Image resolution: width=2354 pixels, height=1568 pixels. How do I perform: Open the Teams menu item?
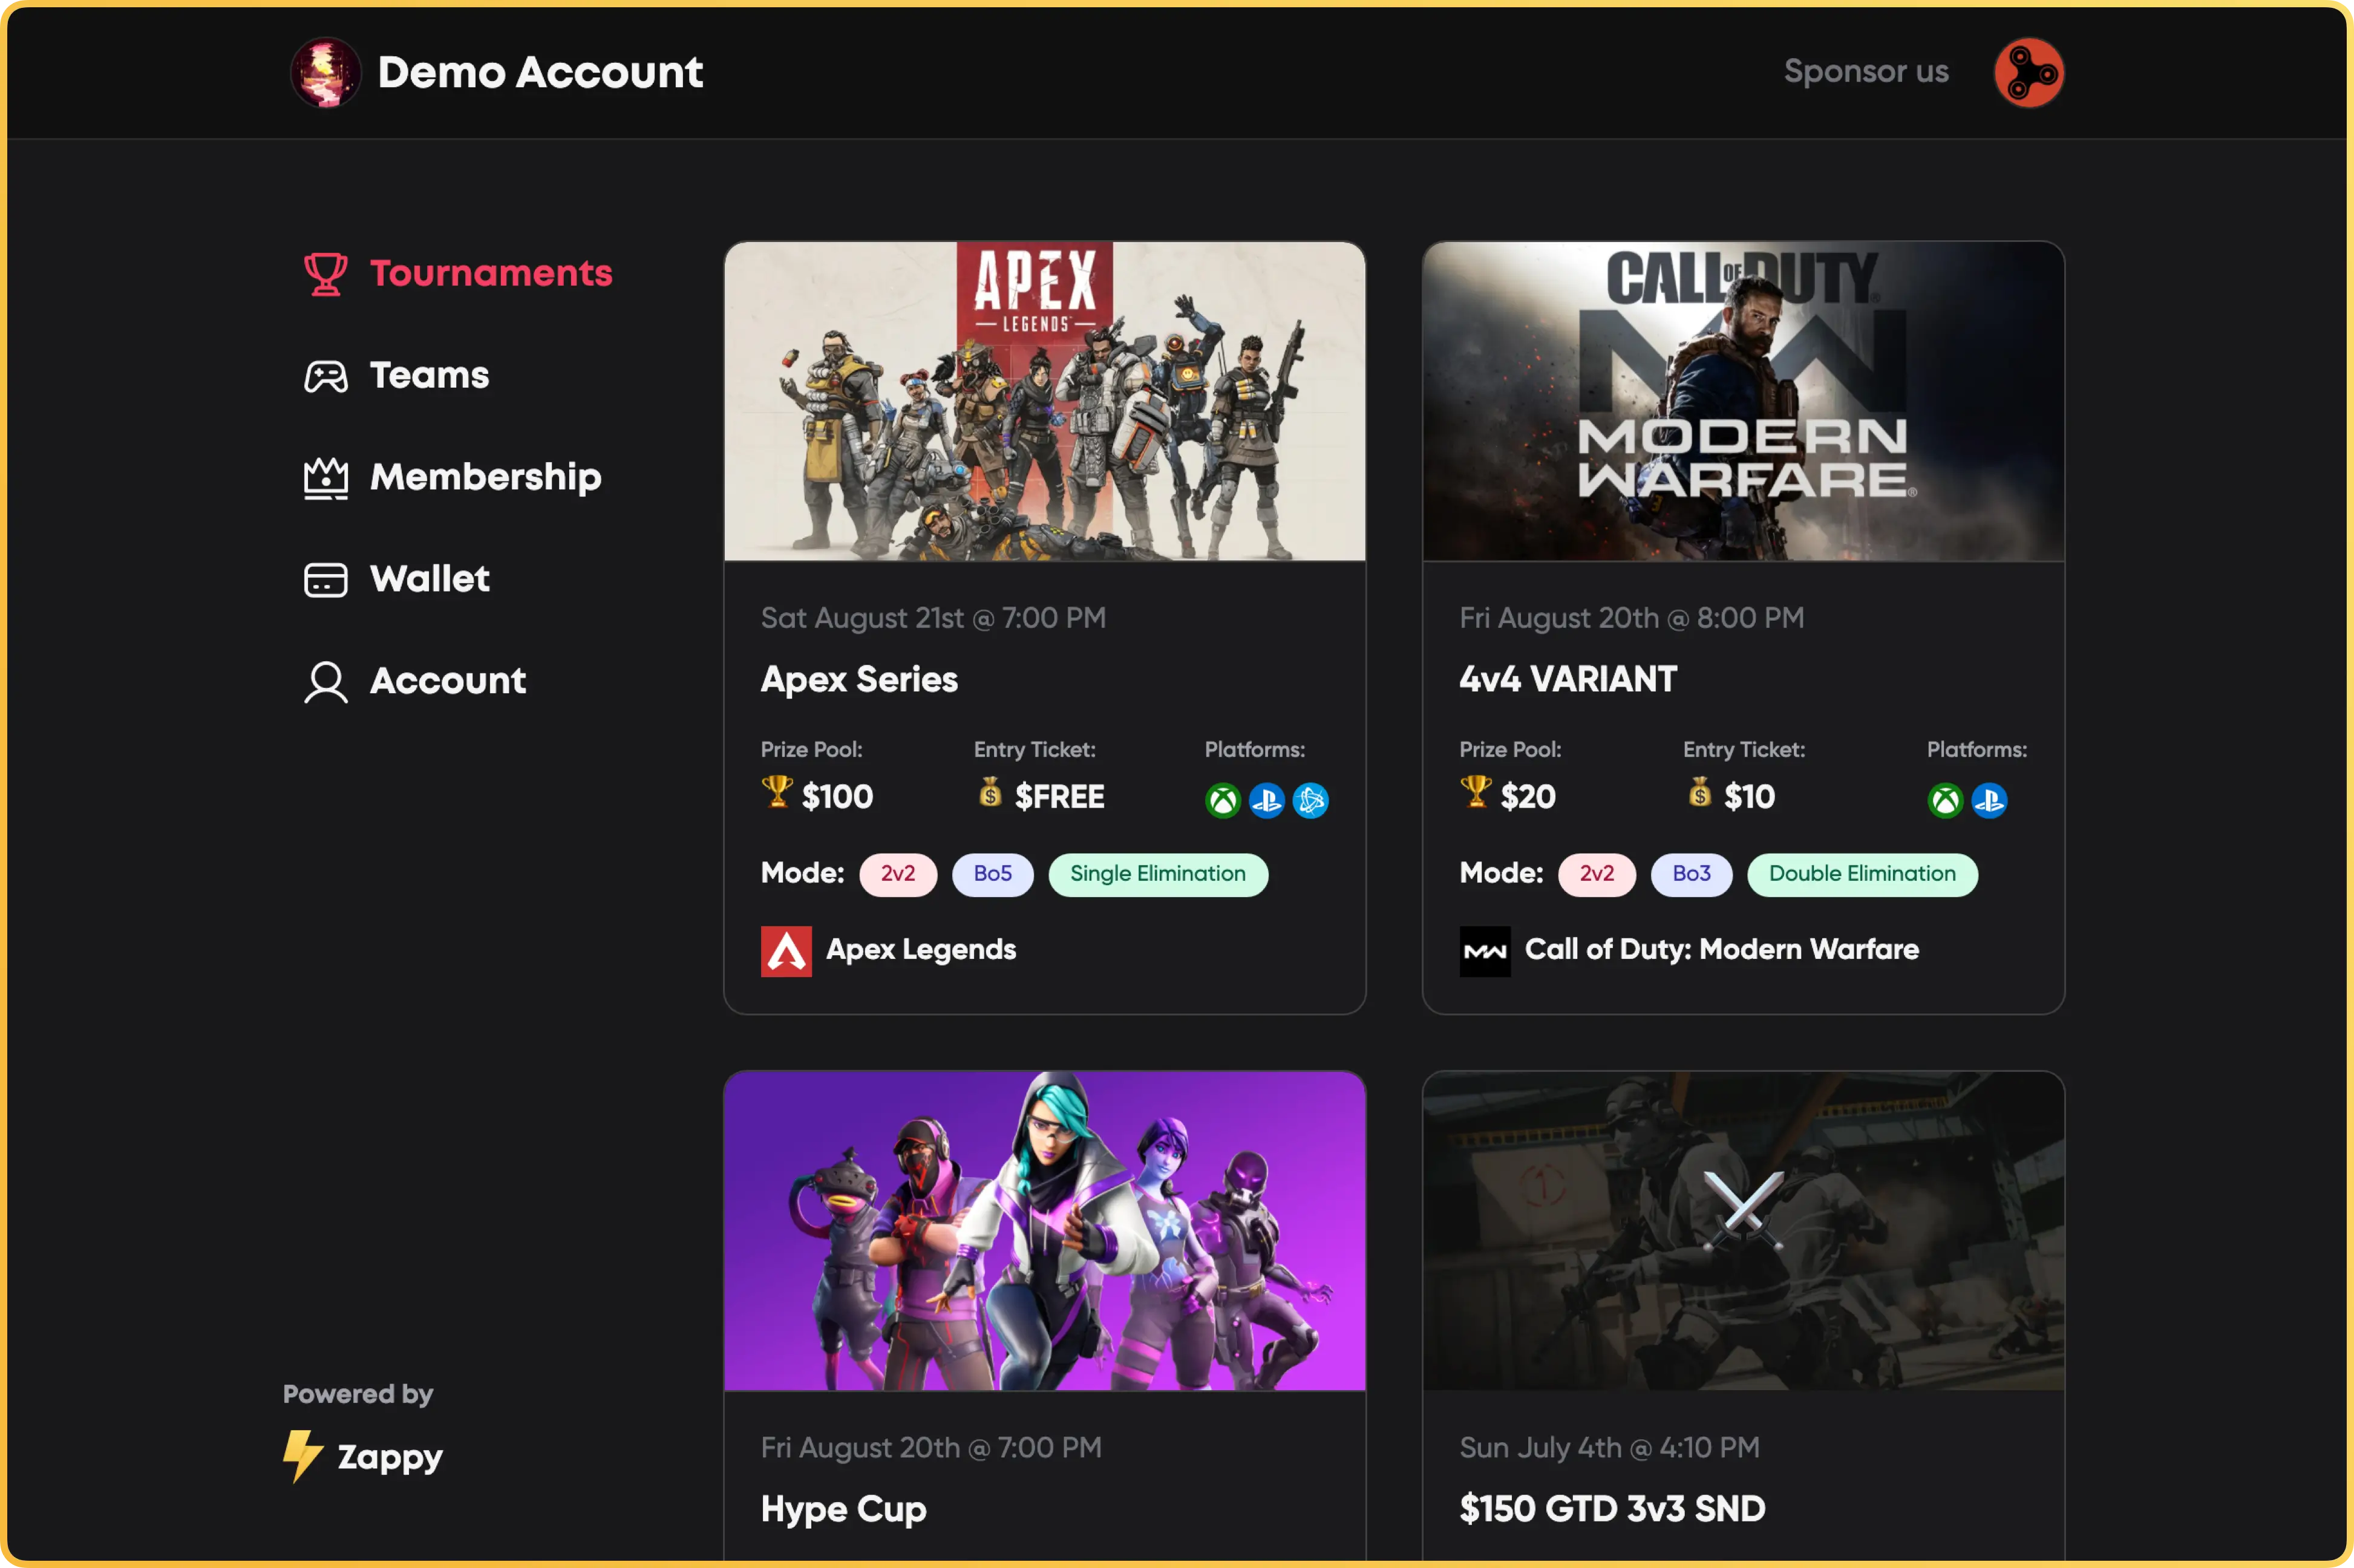[x=429, y=376]
